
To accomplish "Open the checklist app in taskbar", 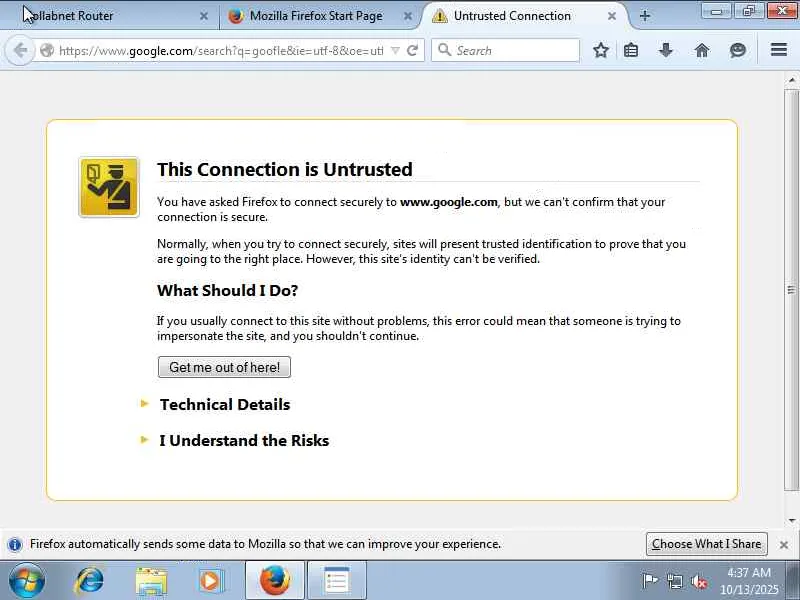I will coord(337,581).
